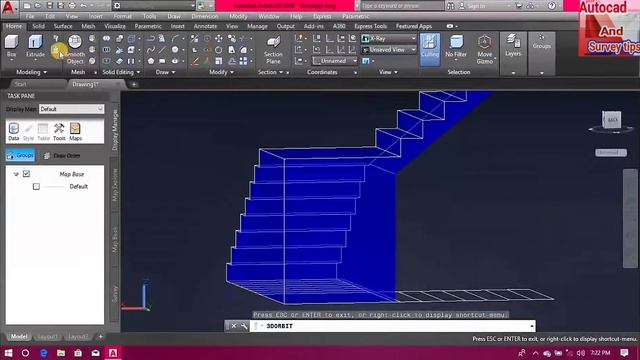Viewport: 640px width, 360px height.
Task: Open the Layers panel button
Action: click(x=513, y=46)
